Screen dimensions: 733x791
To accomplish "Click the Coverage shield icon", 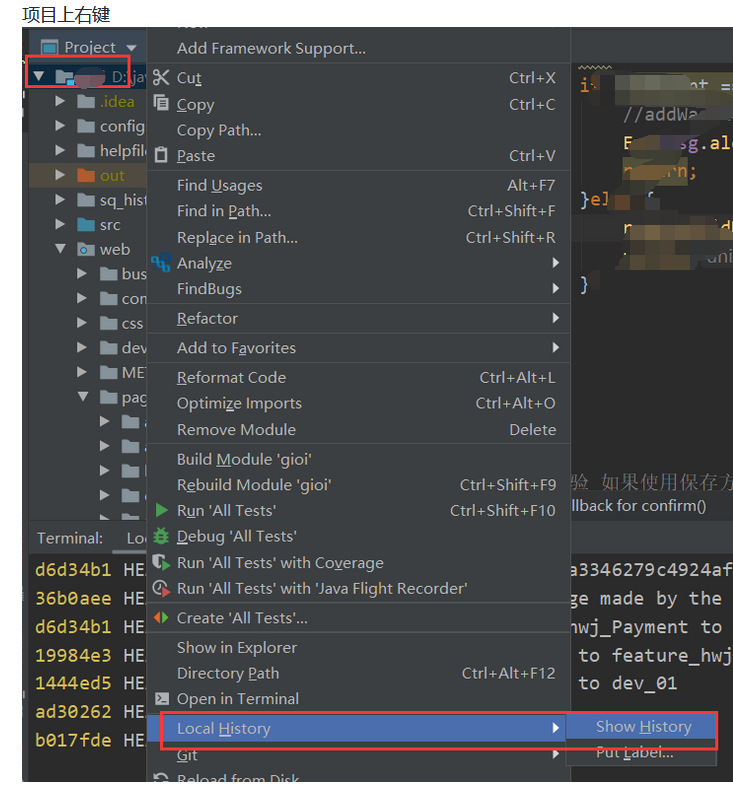I will (161, 562).
